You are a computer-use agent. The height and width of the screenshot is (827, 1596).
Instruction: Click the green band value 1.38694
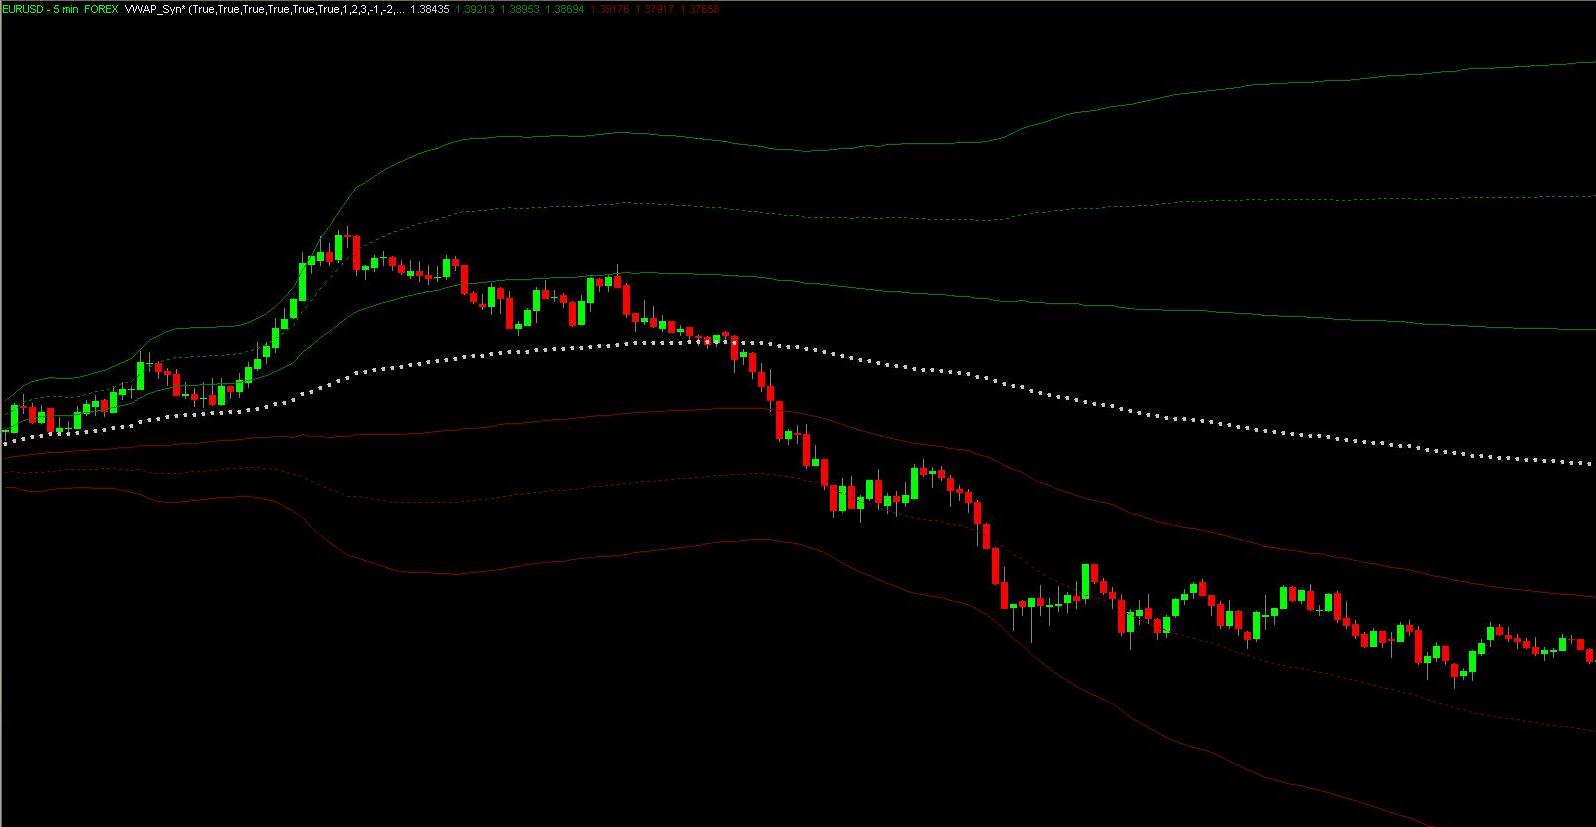pyautogui.click(x=564, y=9)
